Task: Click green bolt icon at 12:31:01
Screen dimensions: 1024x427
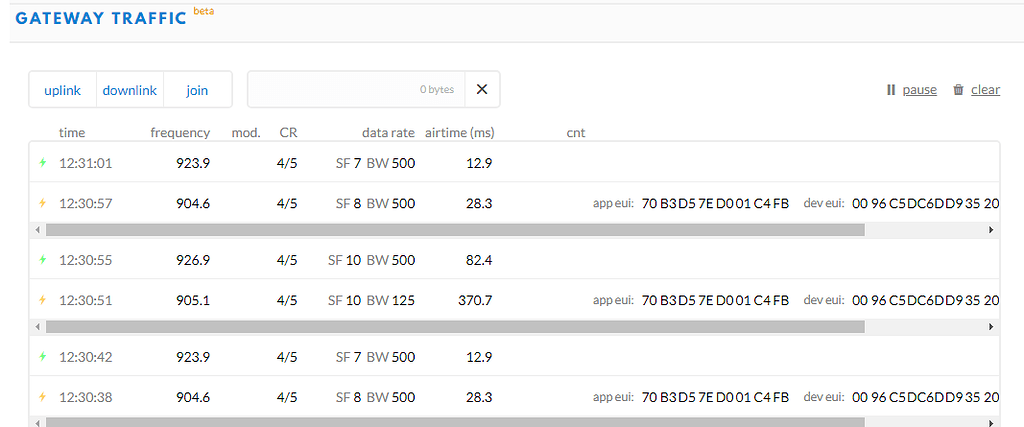Action: pos(43,163)
